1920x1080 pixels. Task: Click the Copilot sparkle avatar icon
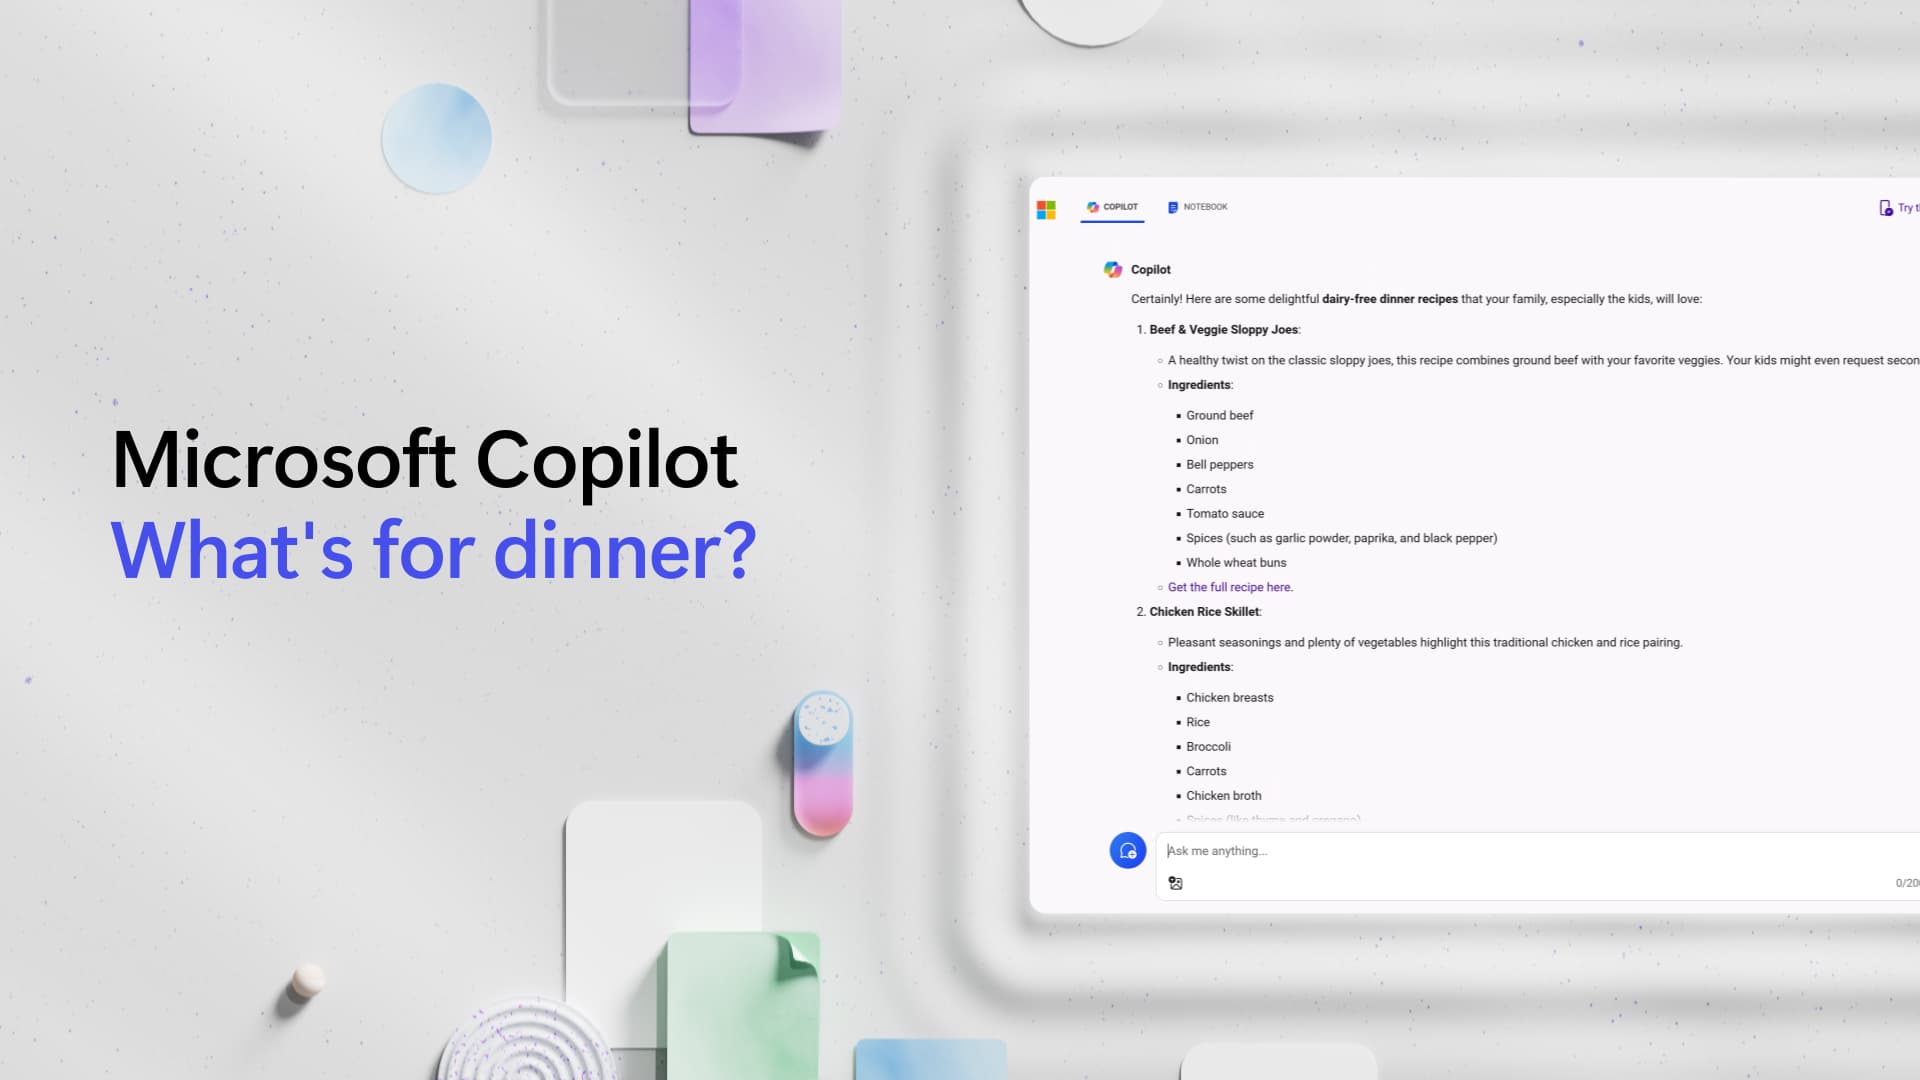tap(1112, 269)
